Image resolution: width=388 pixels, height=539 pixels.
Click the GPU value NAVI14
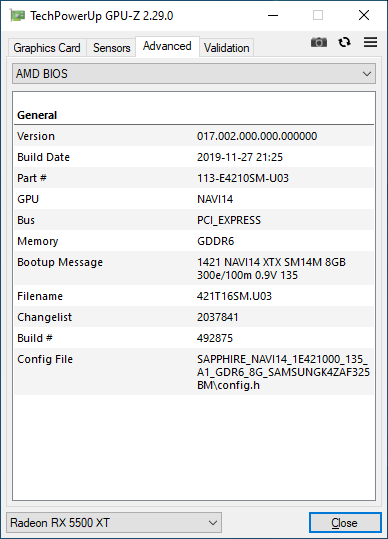(x=215, y=199)
